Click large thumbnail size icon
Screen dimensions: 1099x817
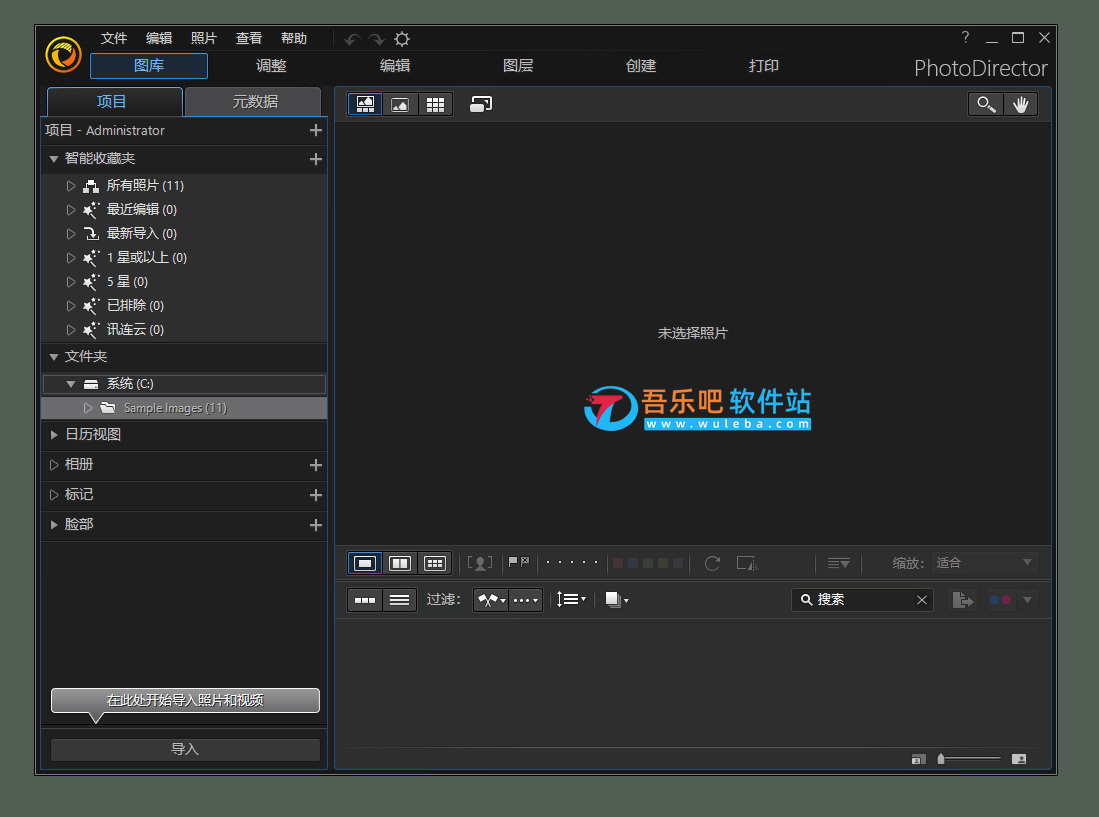point(1019,759)
